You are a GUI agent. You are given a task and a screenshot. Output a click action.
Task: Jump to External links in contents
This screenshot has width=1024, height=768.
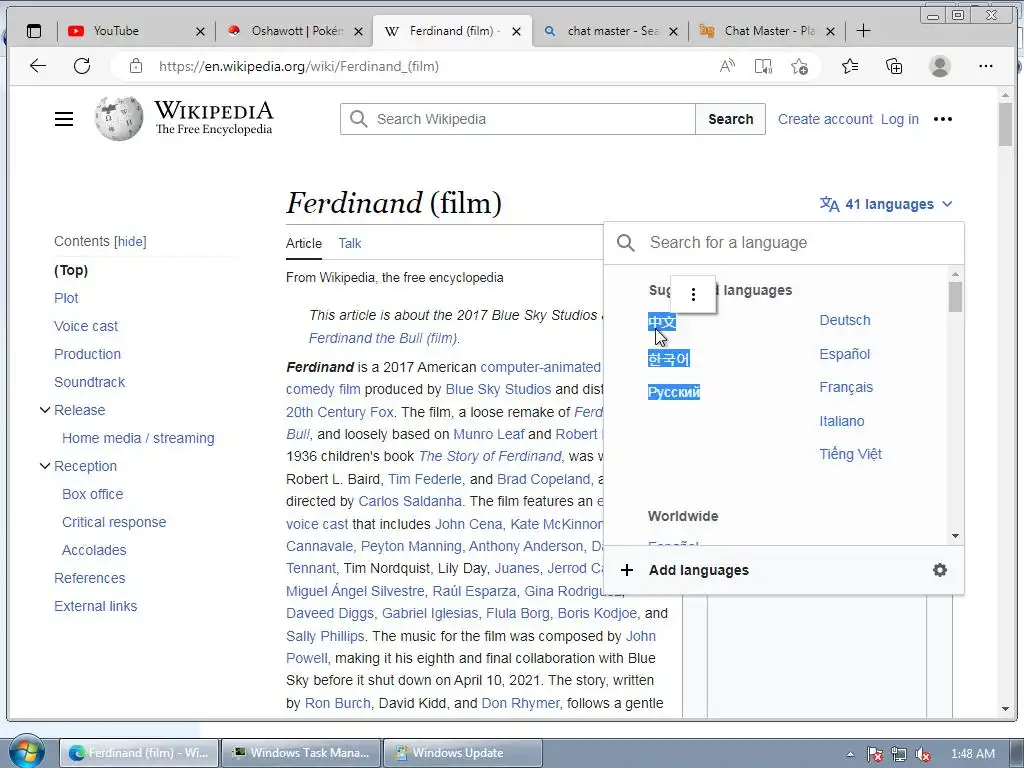95,607
